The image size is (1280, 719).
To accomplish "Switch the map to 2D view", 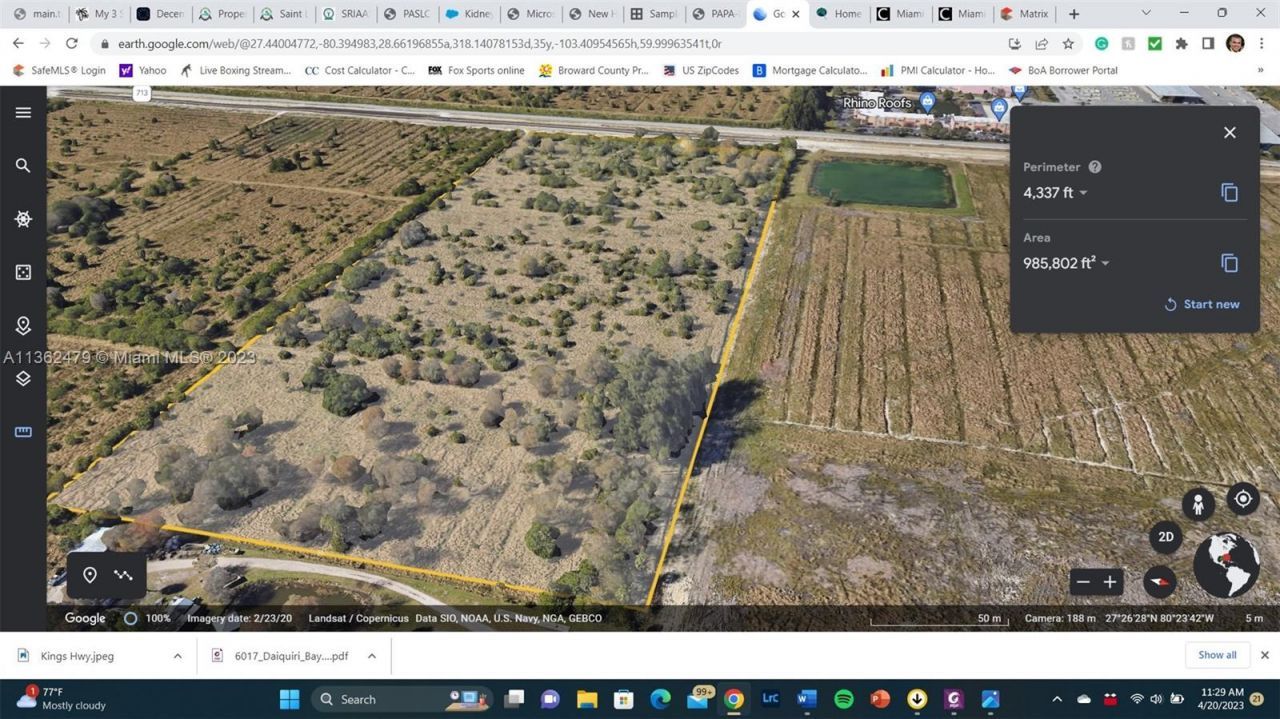I will (1166, 537).
